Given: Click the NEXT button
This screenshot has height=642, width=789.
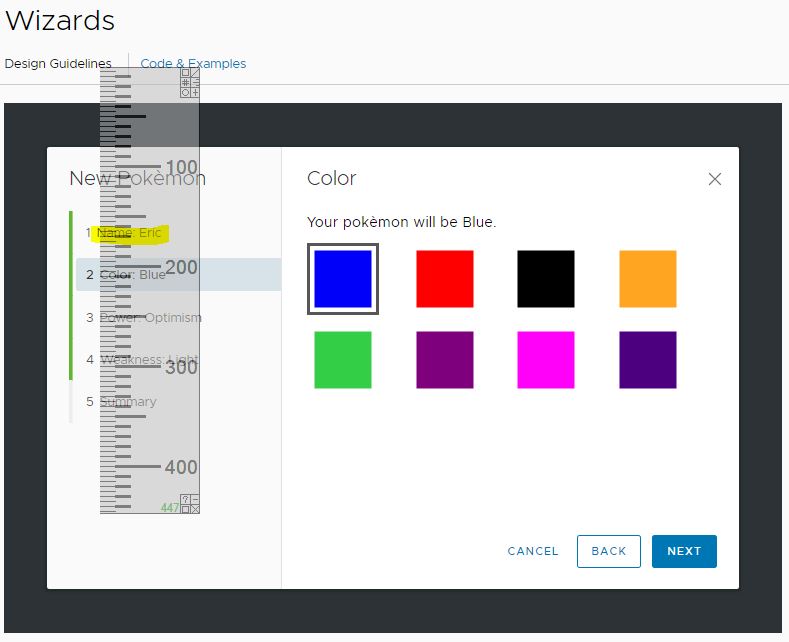Looking at the screenshot, I should 684,551.
